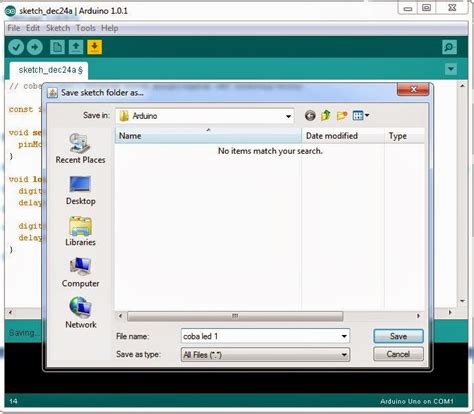
Task: Click the Verify checkmark button in Arduino toolbar
Action: click(16, 47)
